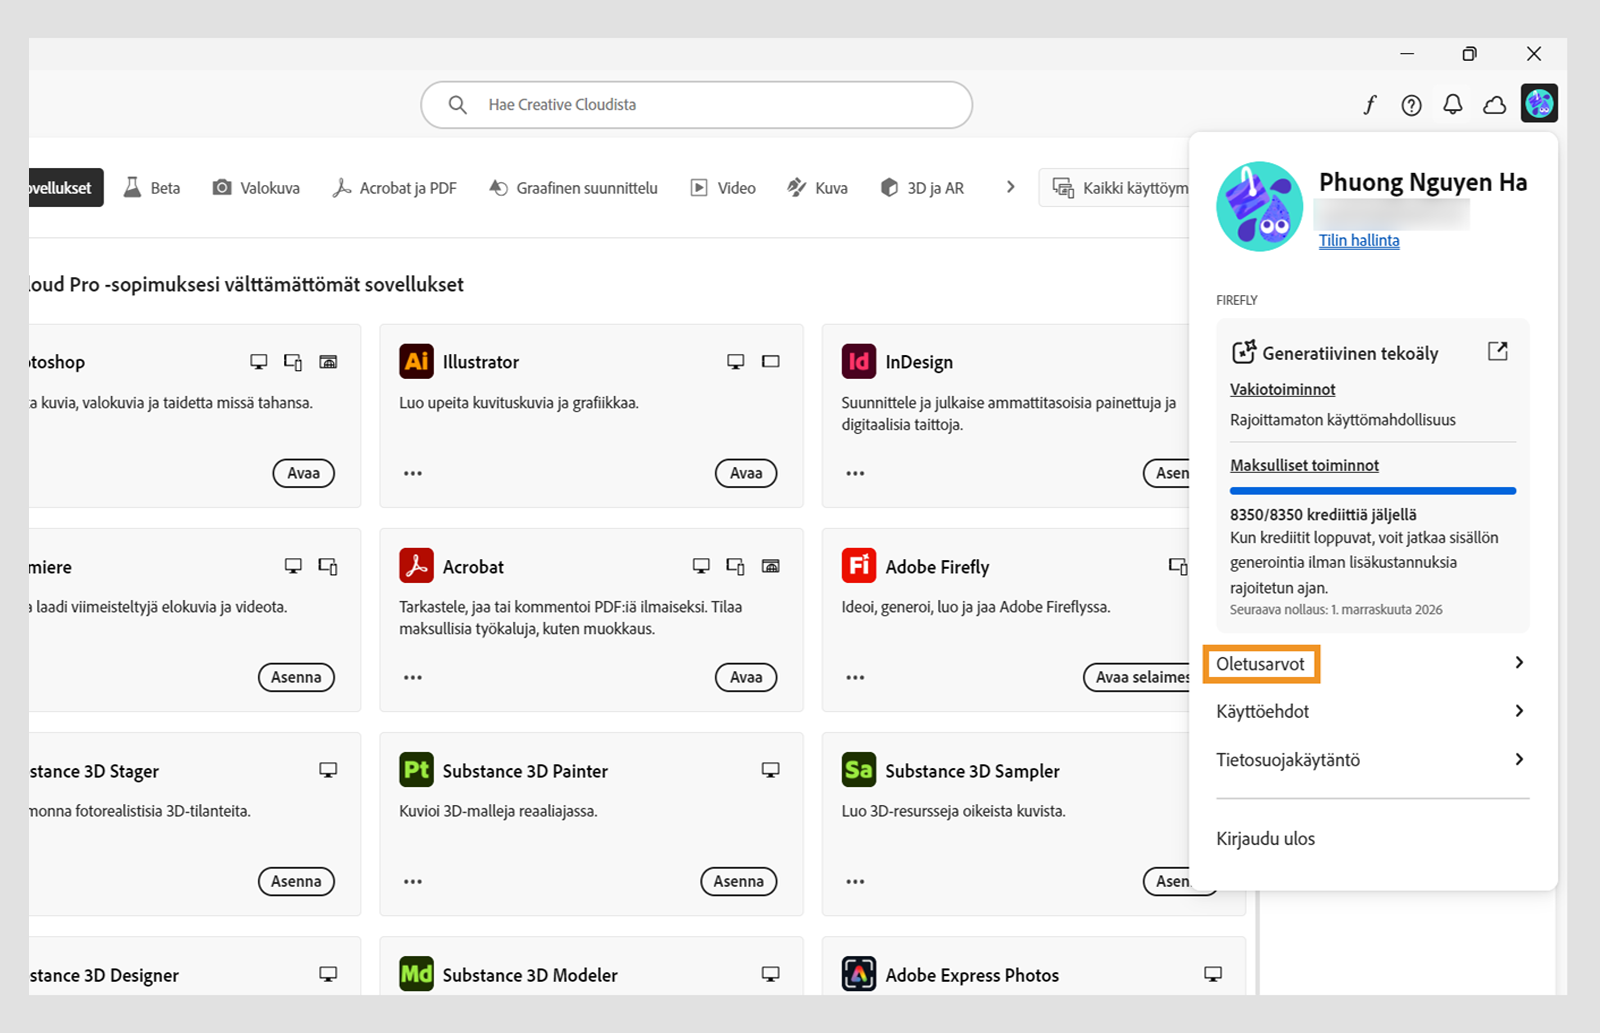
Task: Install Substance 3D Painter via Asenna
Action: (738, 881)
